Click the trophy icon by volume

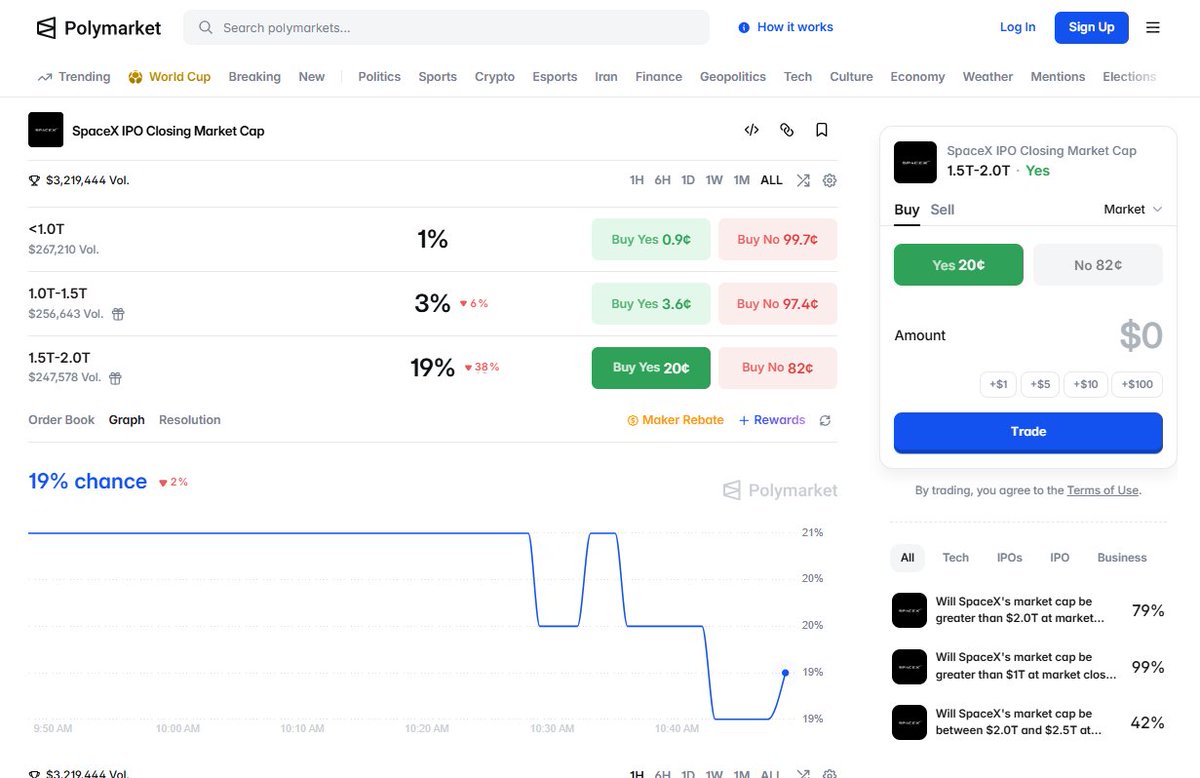[35, 181]
